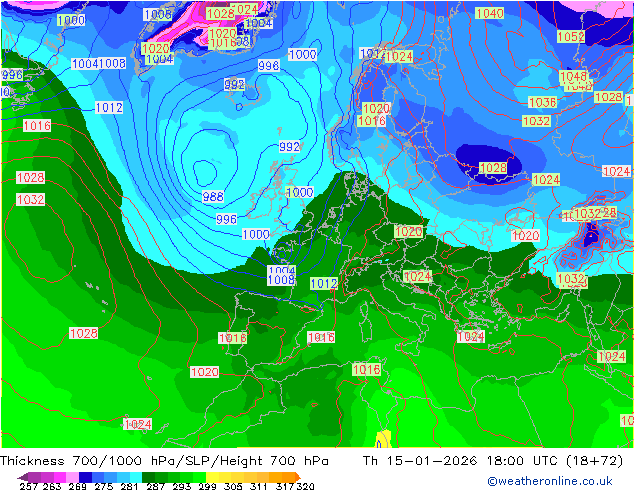634x490 pixels.
Task: Click the forecast time 'Th 15-01-2026 18:00 UTC (18+72)'
Action: [x=492, y=461]
